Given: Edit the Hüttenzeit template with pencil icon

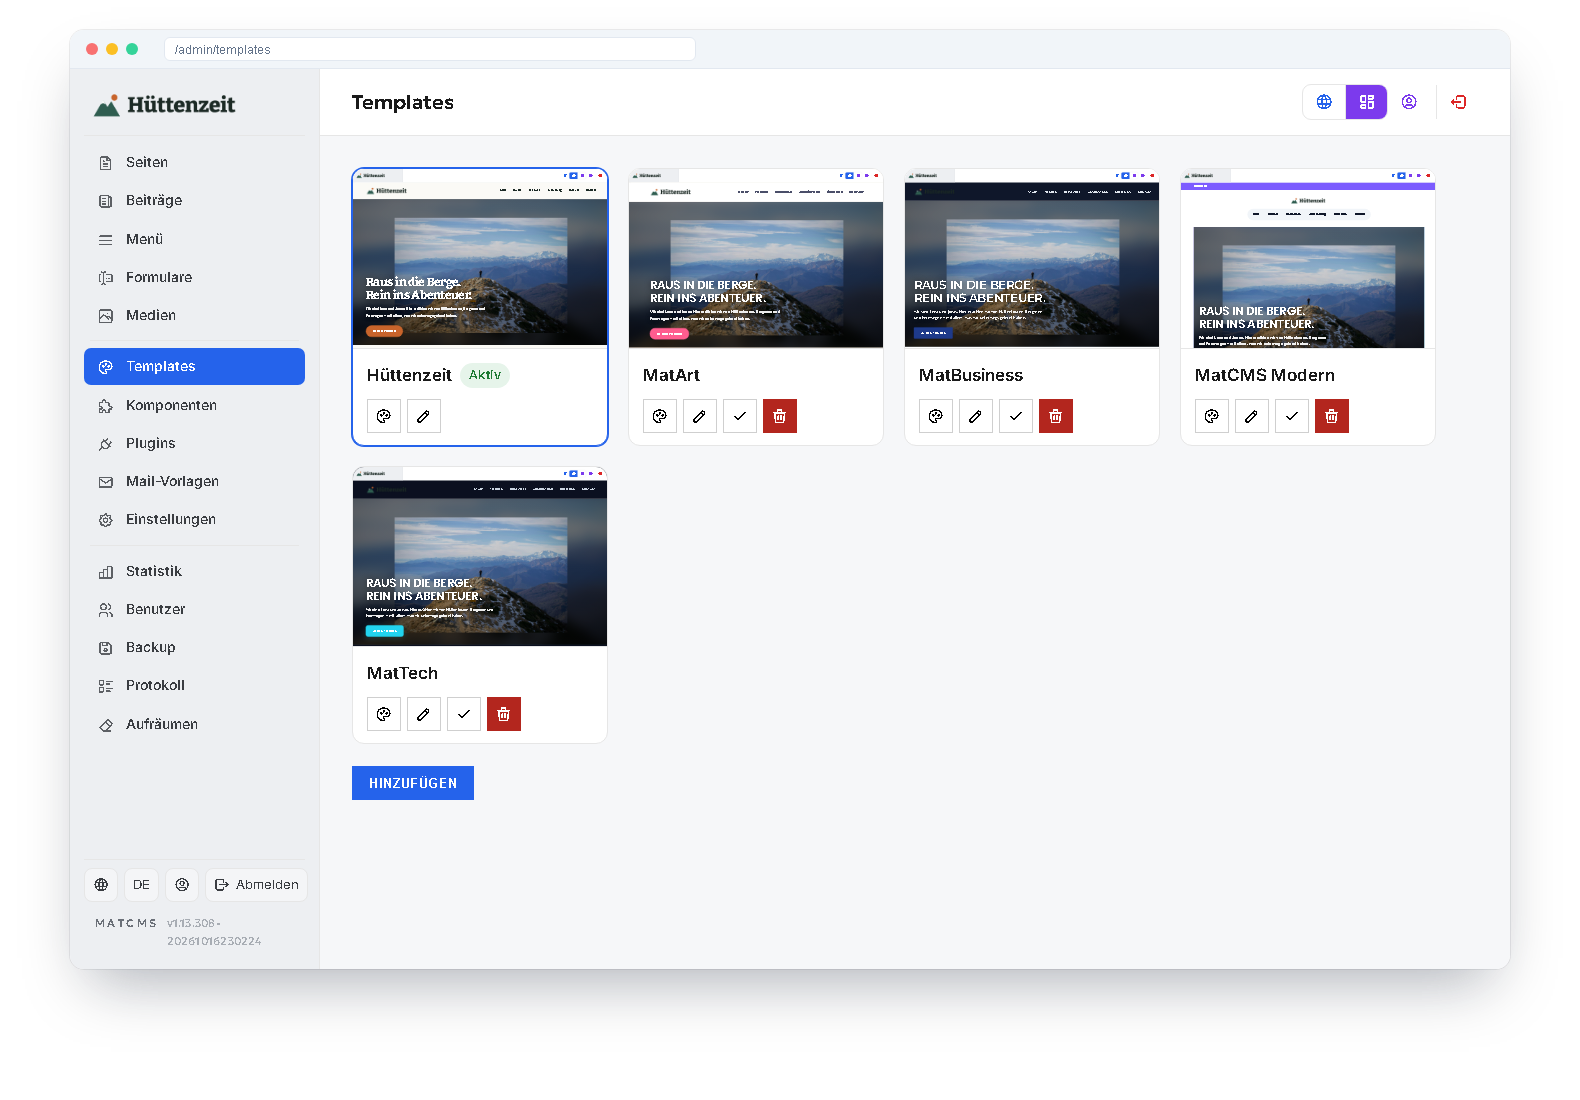Looking at the screenshot, I should click(424, 416).
